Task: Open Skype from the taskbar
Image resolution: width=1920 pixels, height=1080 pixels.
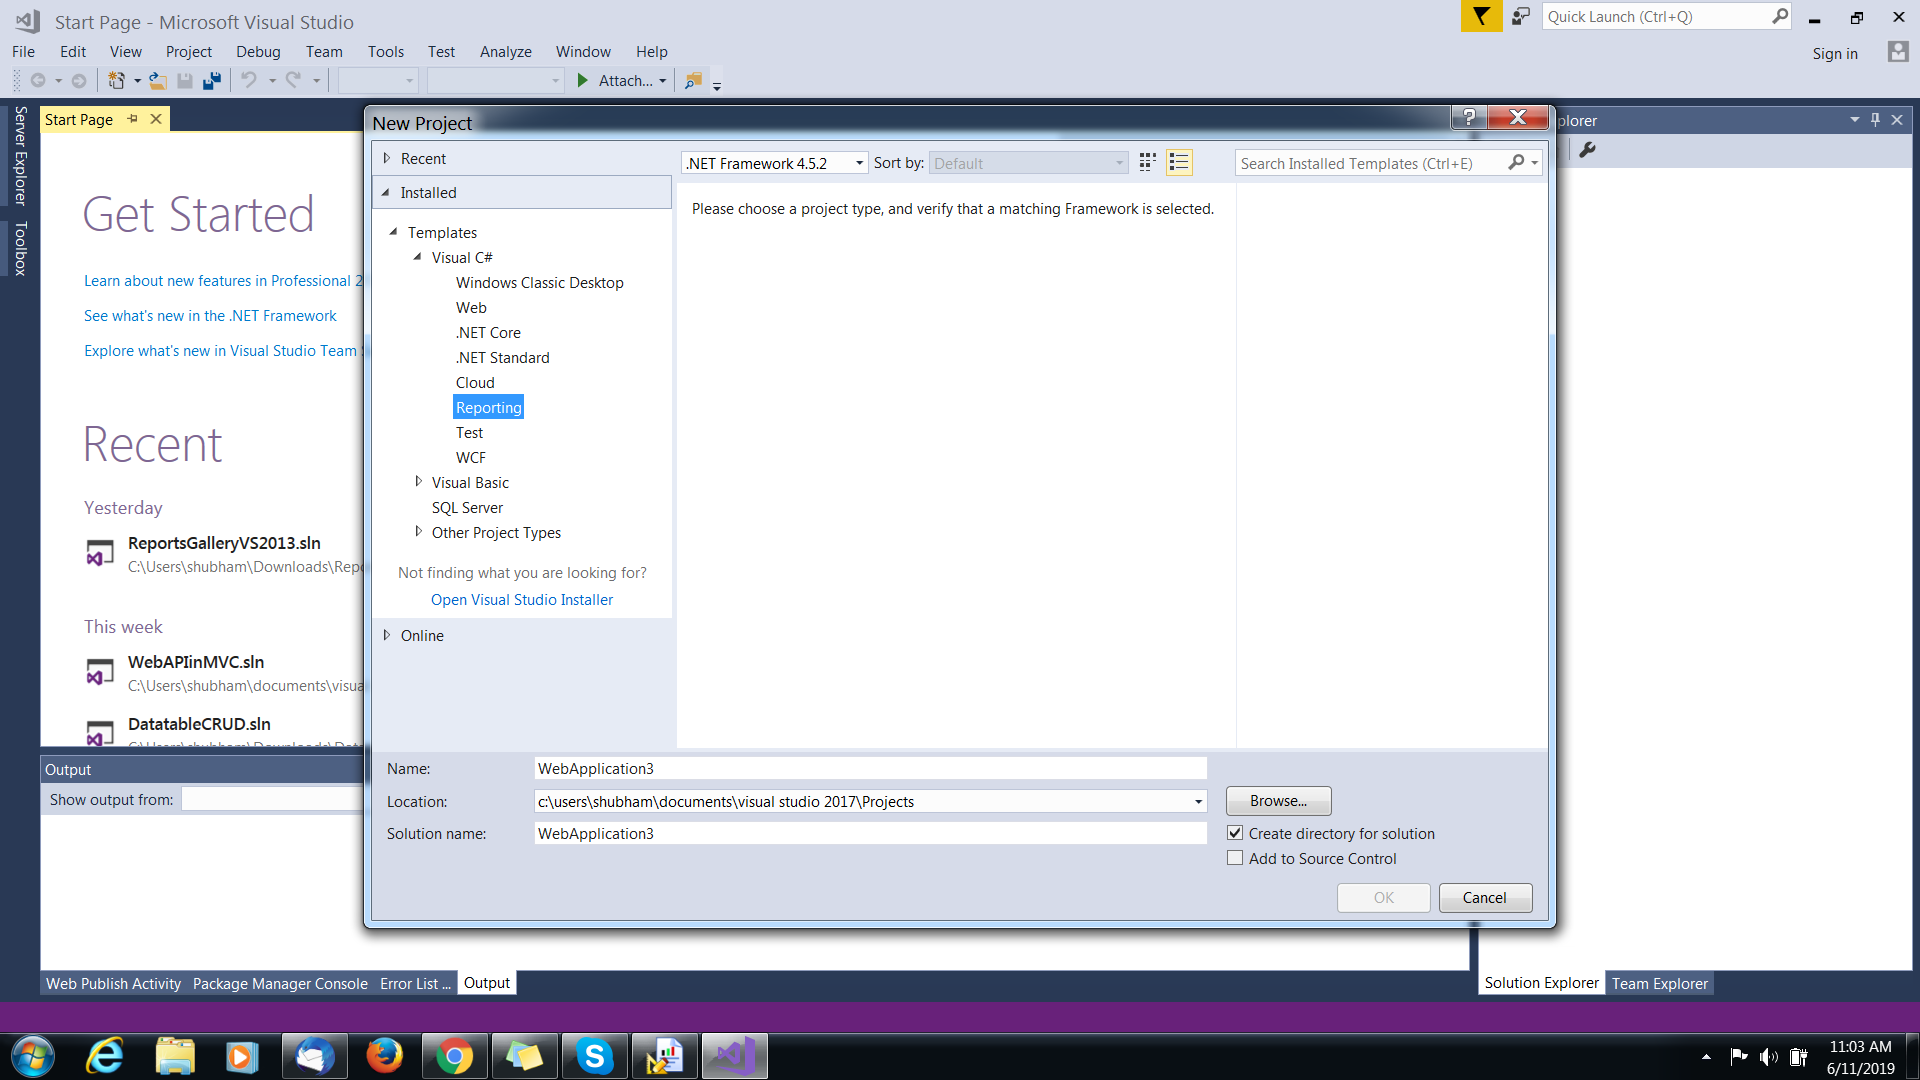Action: coord(594,1056)
